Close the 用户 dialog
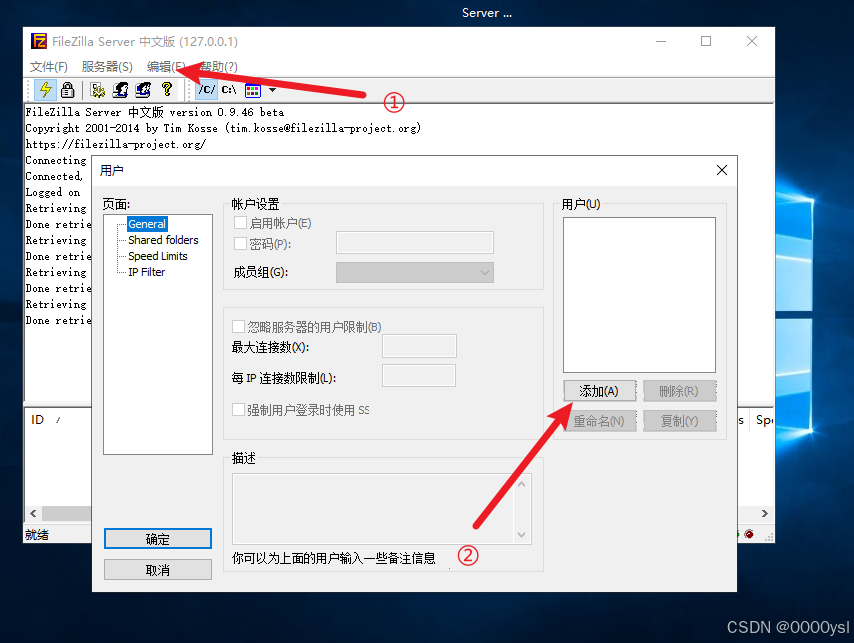Screen dimensions: 854x643 722,170
